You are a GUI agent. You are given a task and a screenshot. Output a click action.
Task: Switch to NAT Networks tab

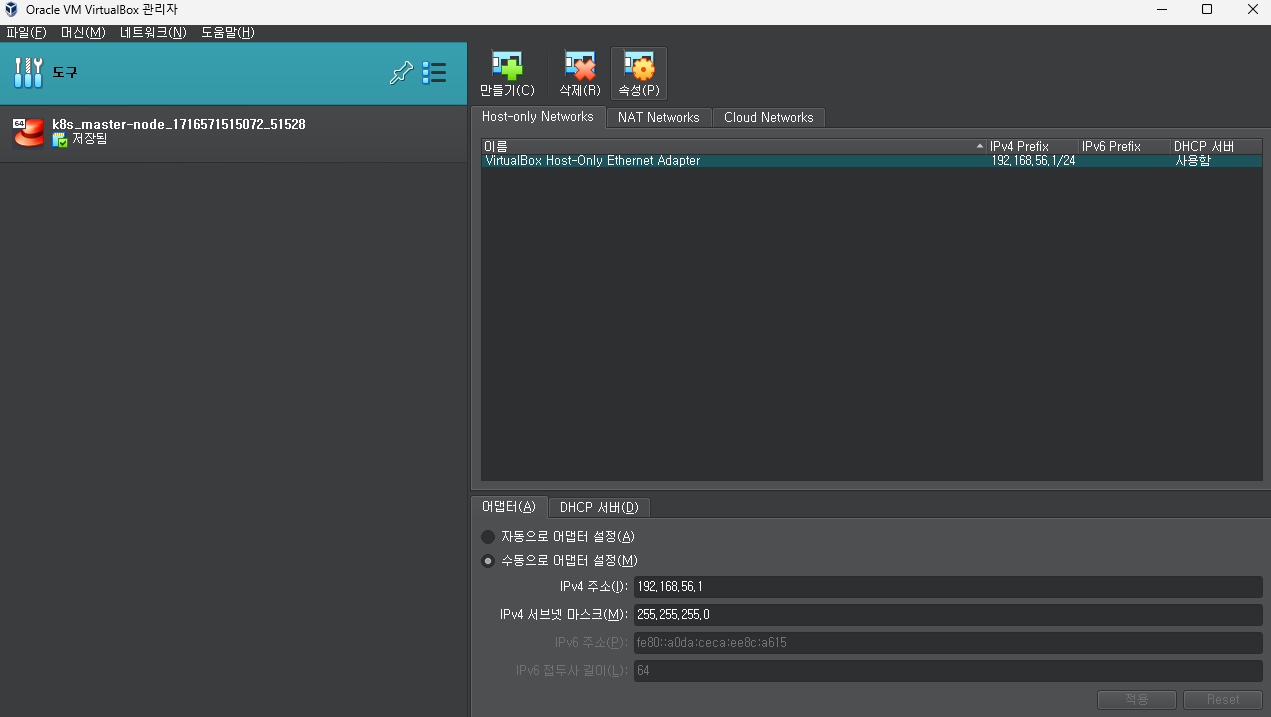(x=659, y=118)
